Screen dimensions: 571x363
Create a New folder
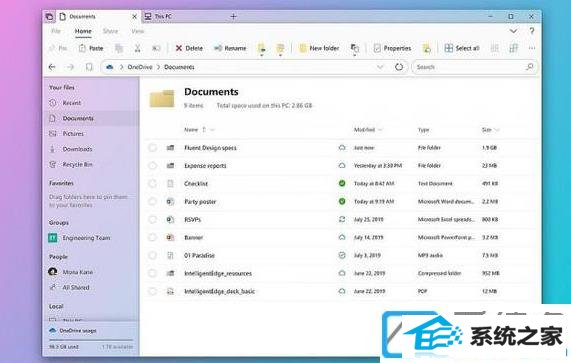(x=319, y=48)
